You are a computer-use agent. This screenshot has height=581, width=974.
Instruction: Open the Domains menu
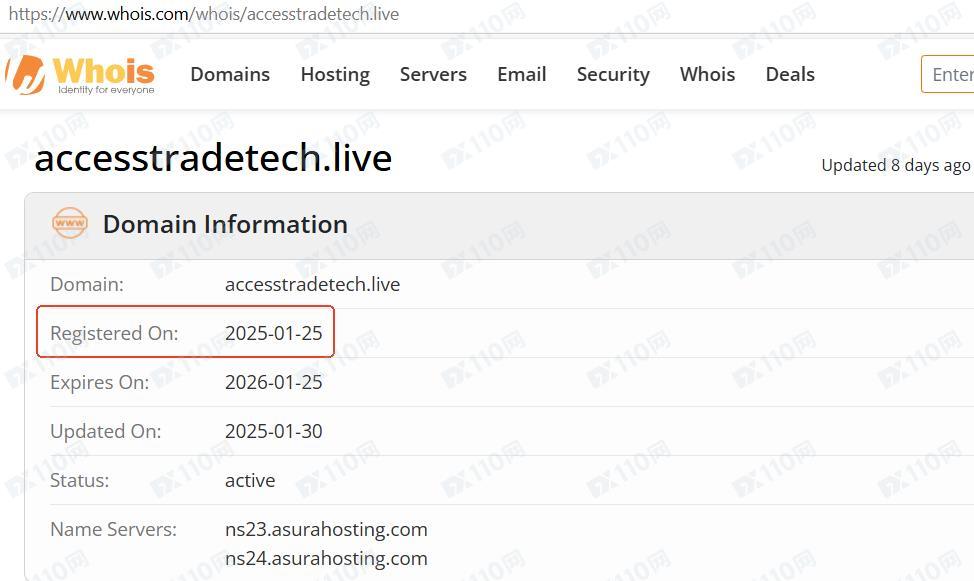[230, 75]
